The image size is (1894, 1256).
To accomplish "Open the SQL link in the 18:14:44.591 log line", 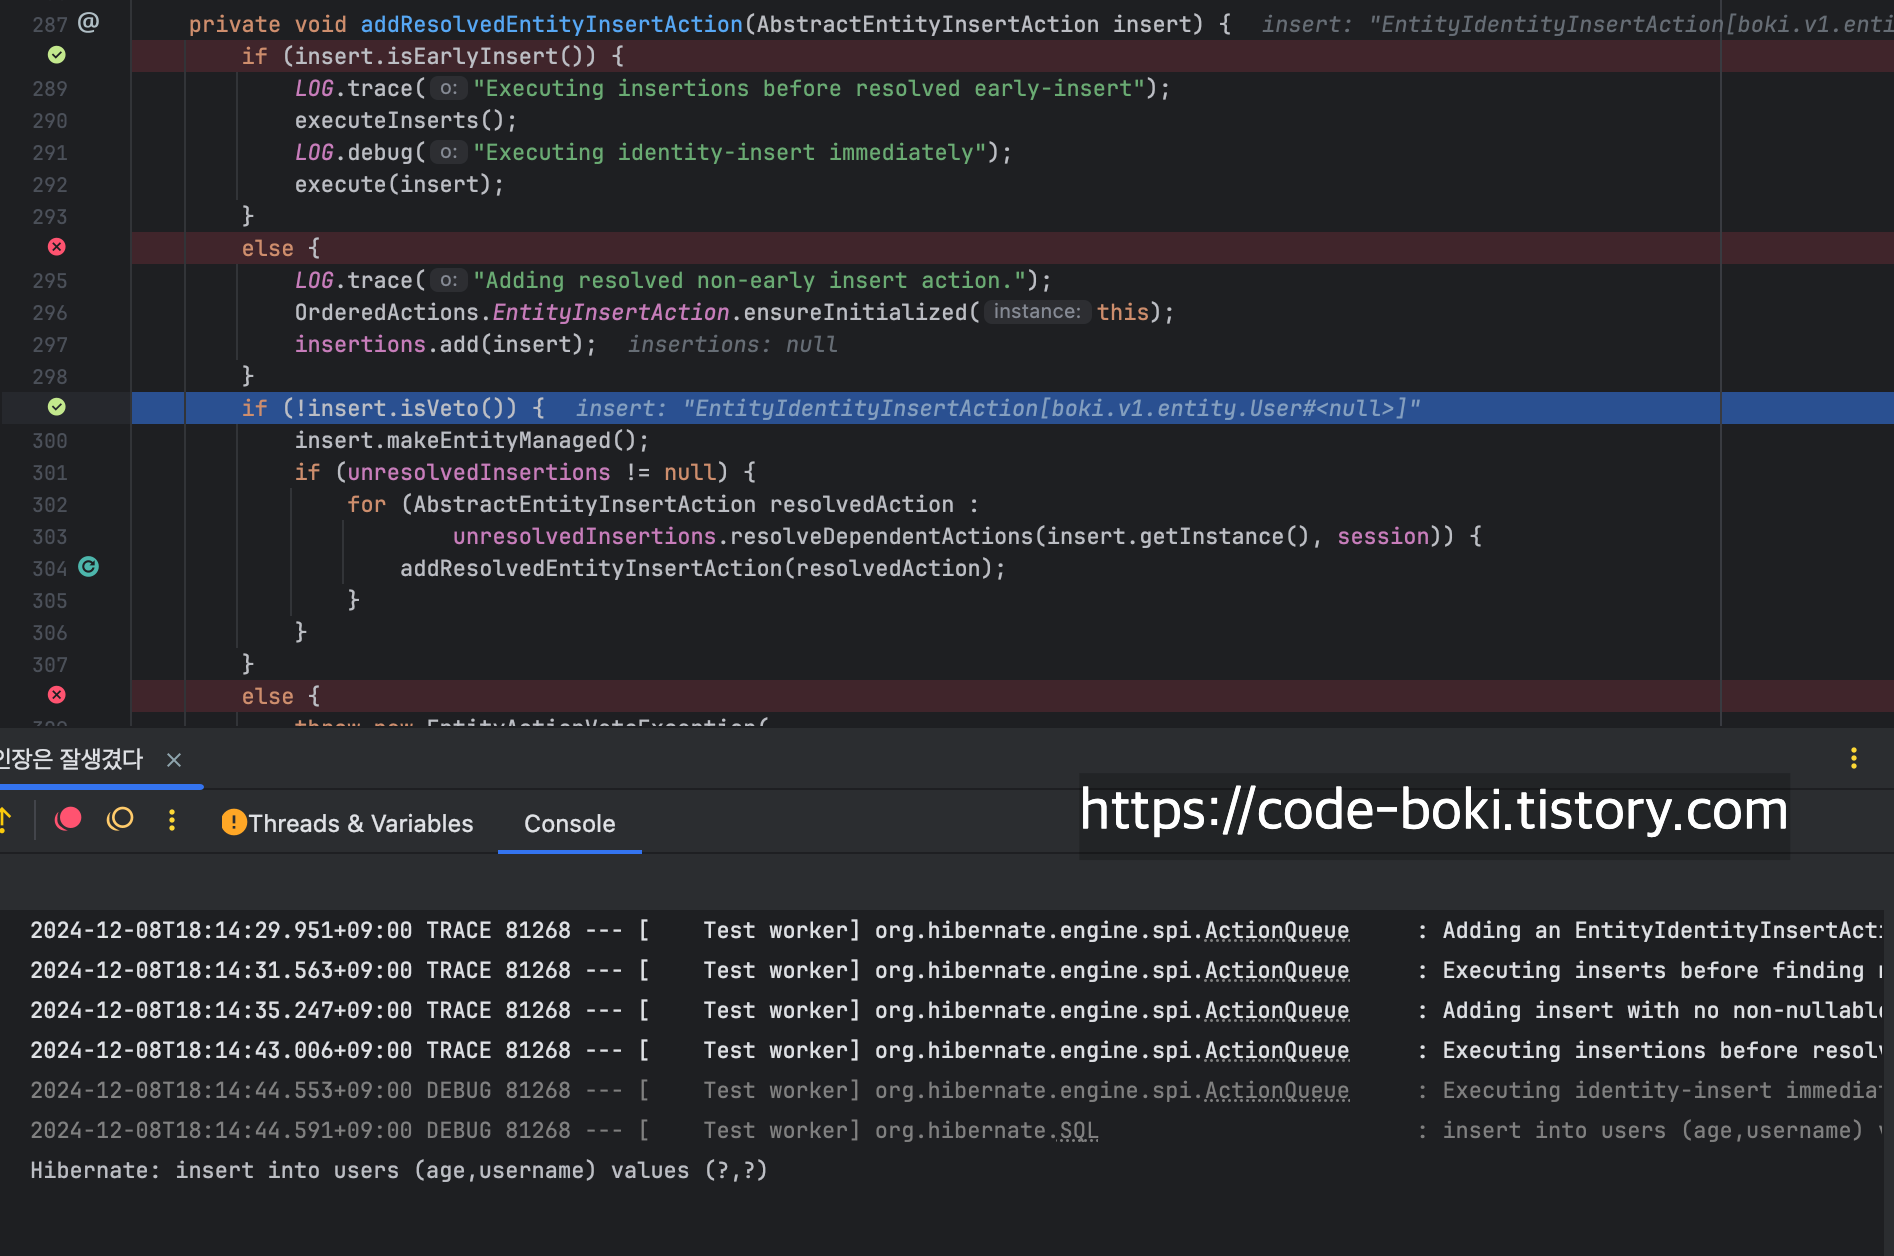I will [x=1079, y=1130].
